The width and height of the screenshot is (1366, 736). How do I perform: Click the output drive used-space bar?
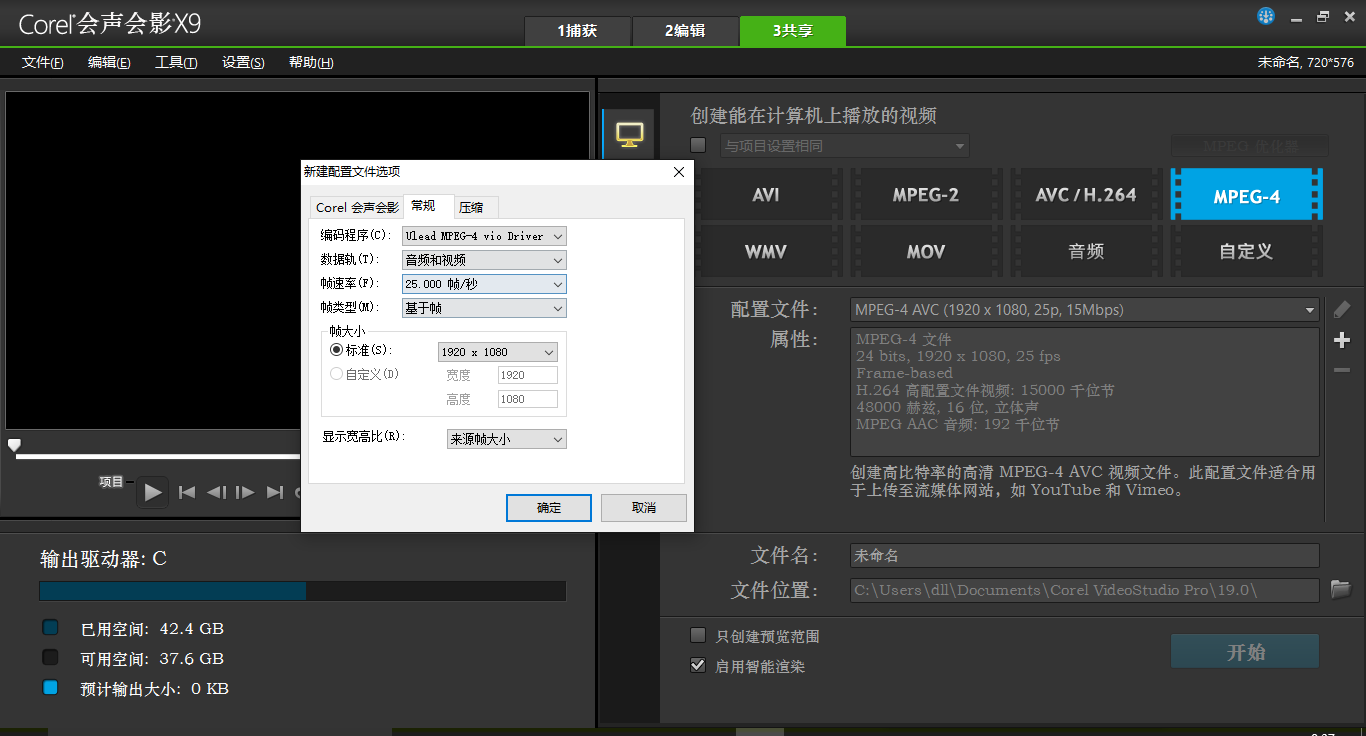pos(173,591)
